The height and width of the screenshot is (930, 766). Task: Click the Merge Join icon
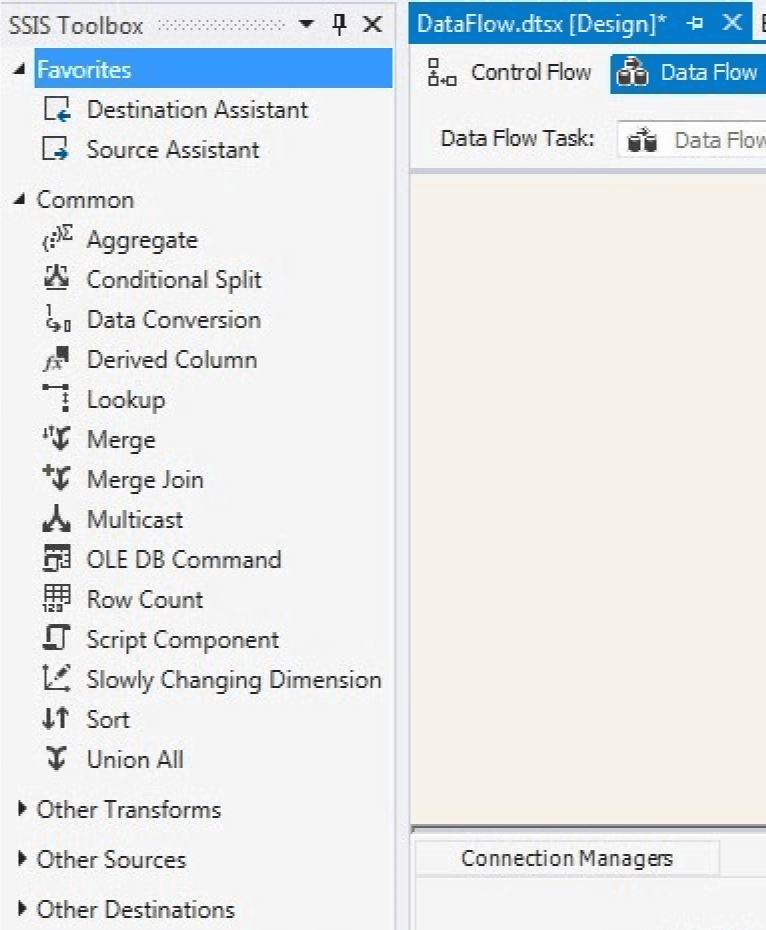[54, 480]
